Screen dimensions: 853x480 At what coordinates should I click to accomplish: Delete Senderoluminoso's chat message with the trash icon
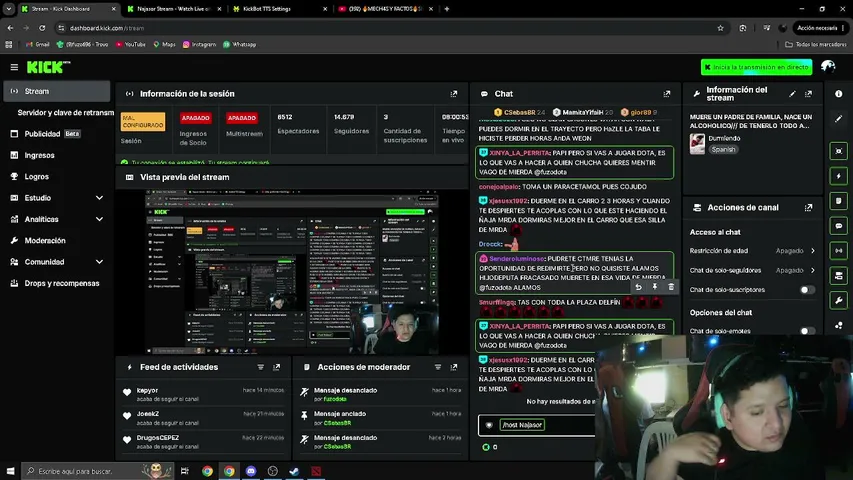pyautogui.click(x=671, y=287)
